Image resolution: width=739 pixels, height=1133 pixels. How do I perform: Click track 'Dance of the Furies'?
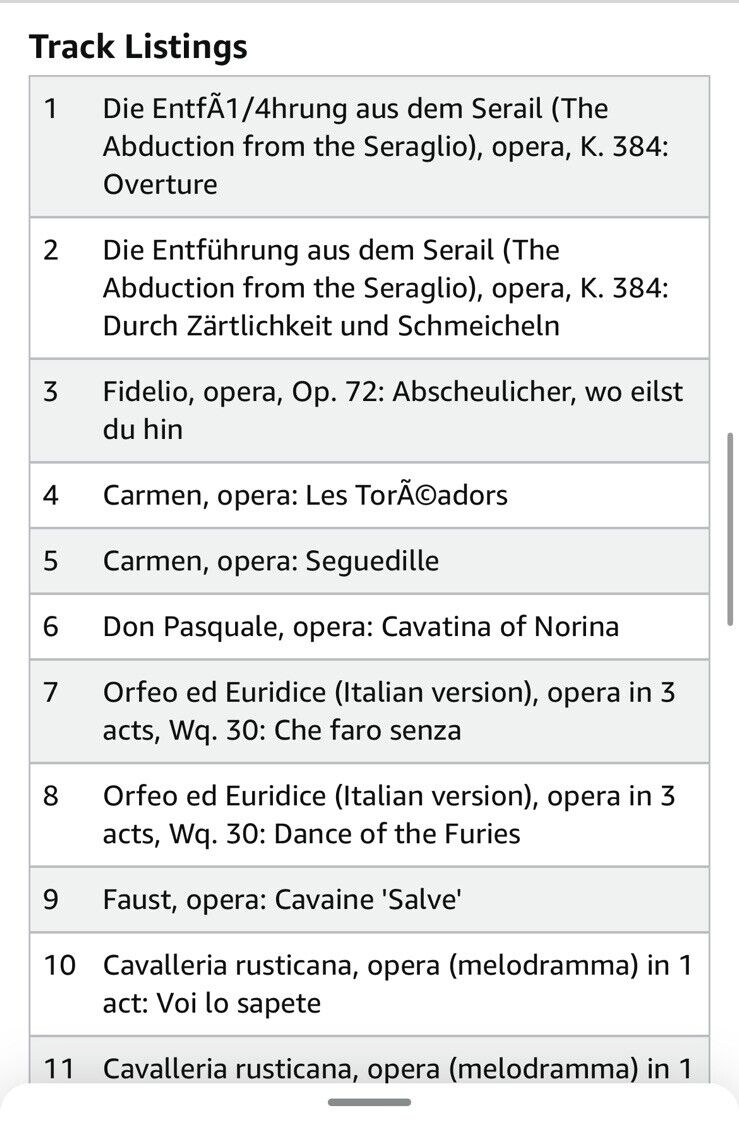point(388,815)
